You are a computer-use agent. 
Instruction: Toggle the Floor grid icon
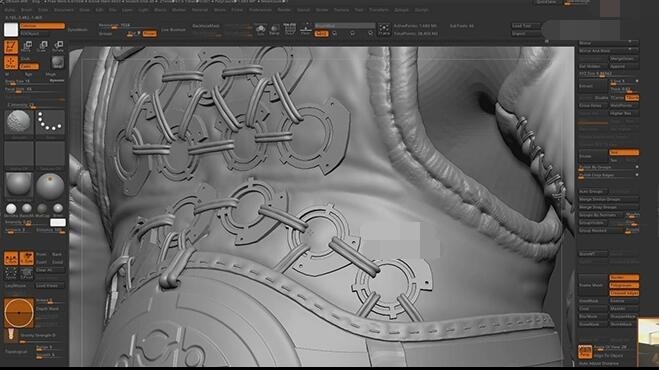click(306, 29)
